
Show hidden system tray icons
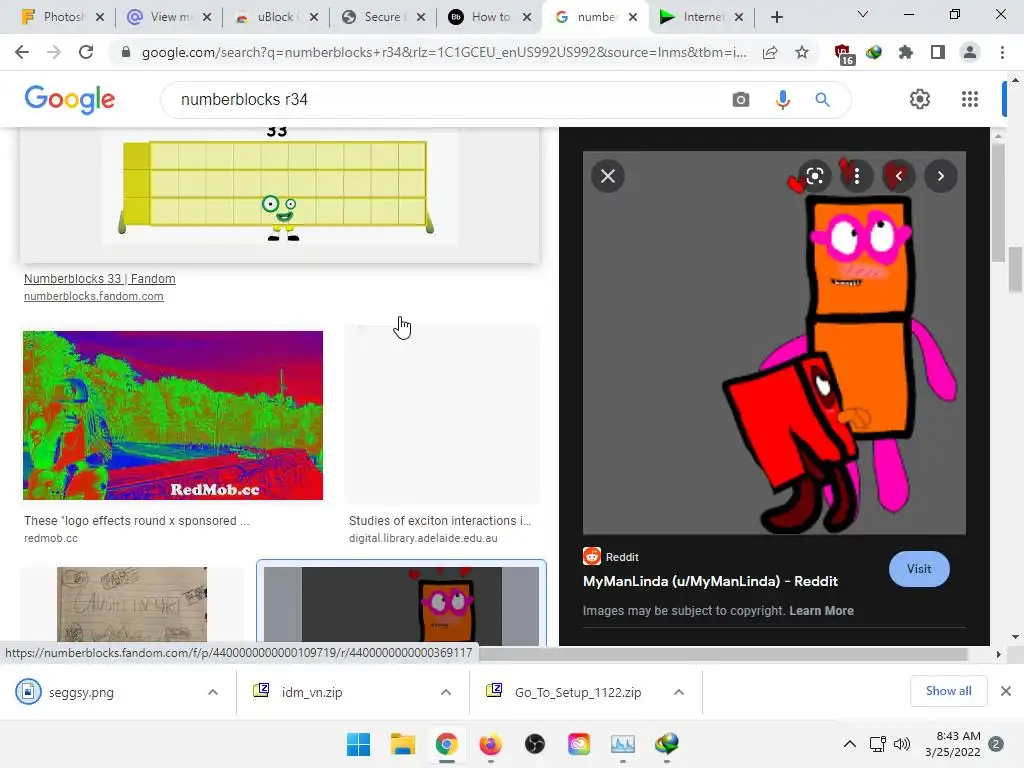point(850,744)
